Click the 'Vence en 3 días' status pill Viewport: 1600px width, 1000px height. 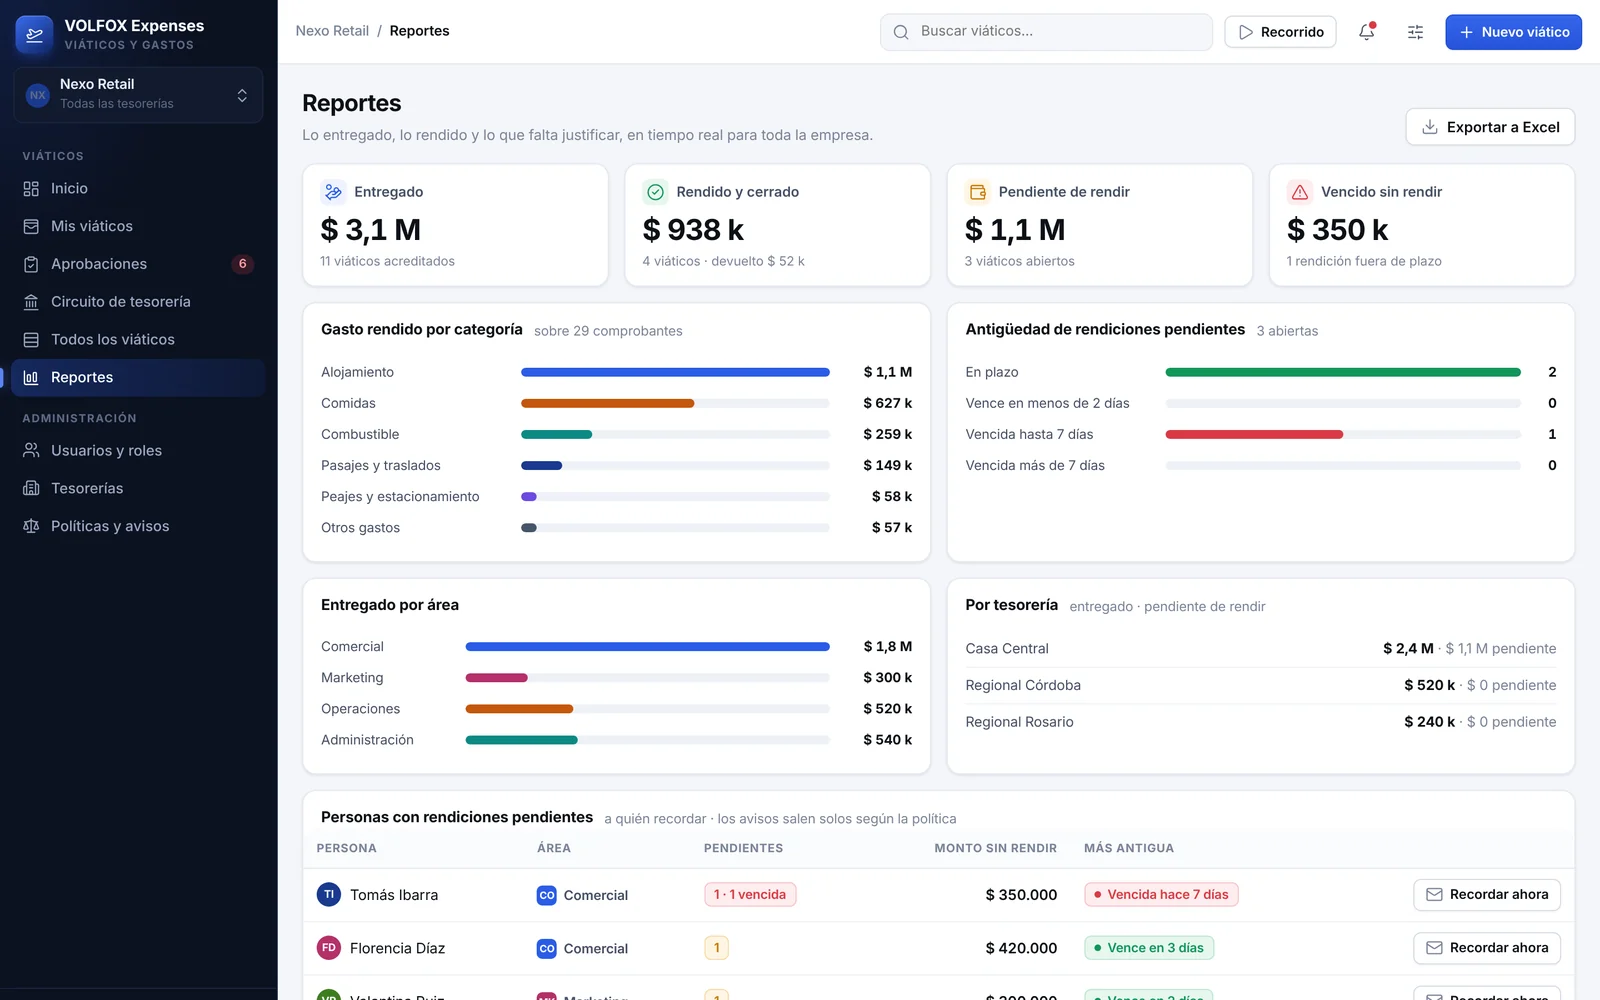[1149, 948]
